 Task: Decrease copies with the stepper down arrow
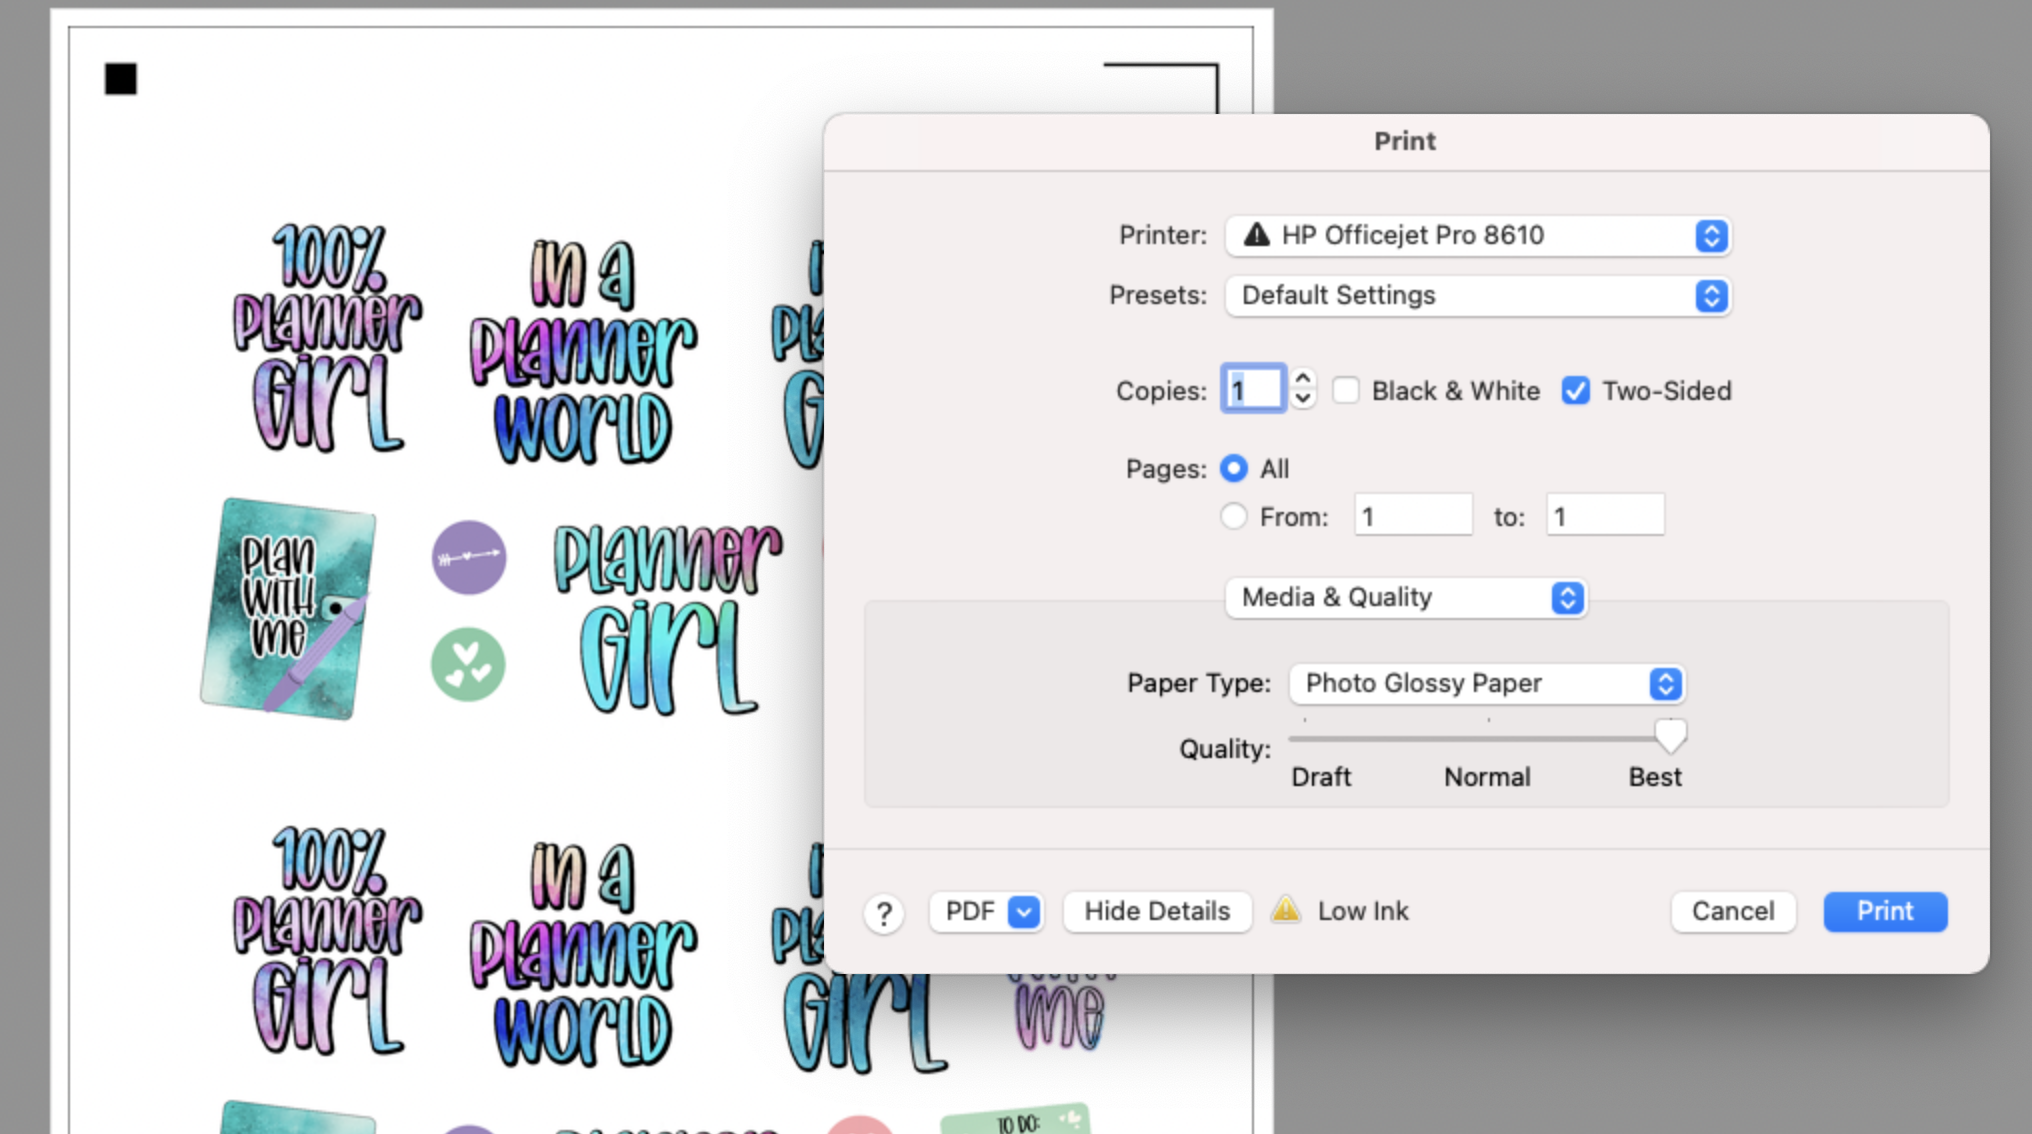pyautogui.click(x=1302, y=399)
